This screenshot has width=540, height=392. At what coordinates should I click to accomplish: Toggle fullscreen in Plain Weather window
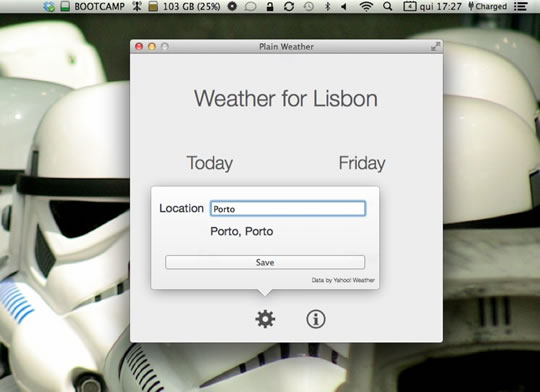tap(435, 47)
